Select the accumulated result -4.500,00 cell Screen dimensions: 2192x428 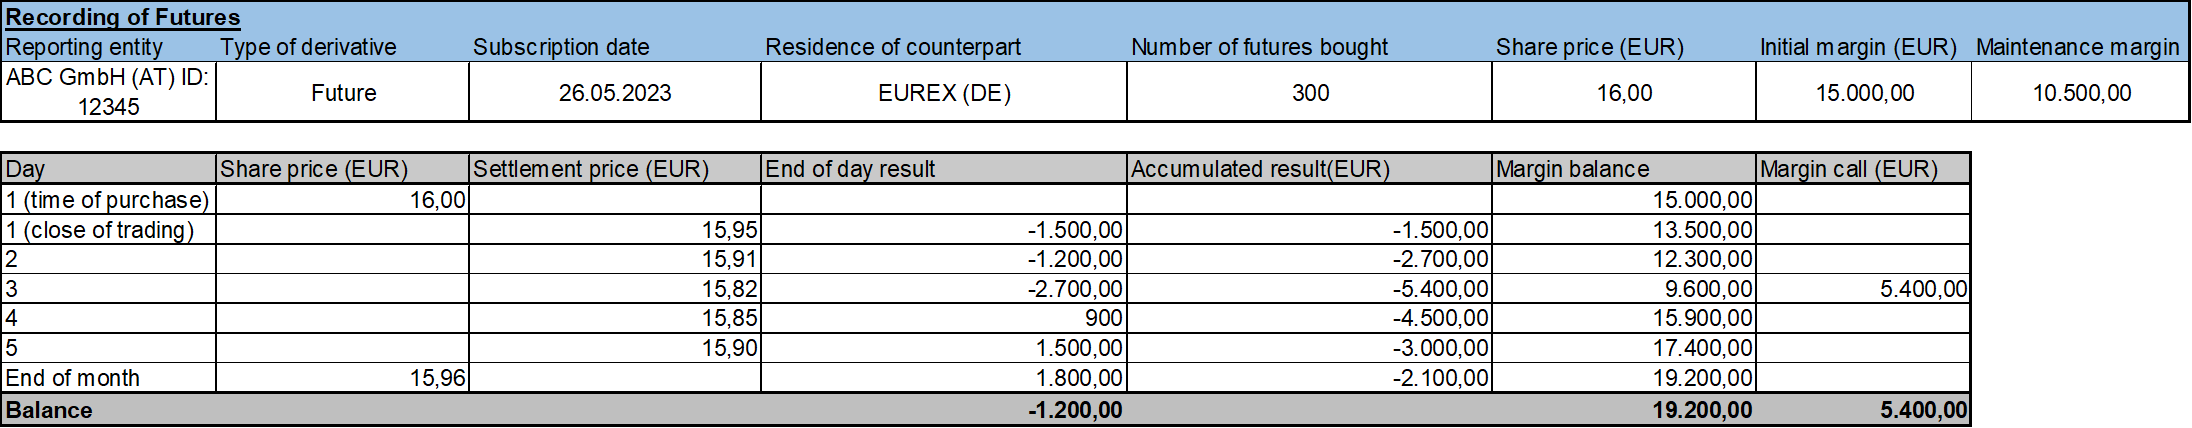tap(1440, 318)
